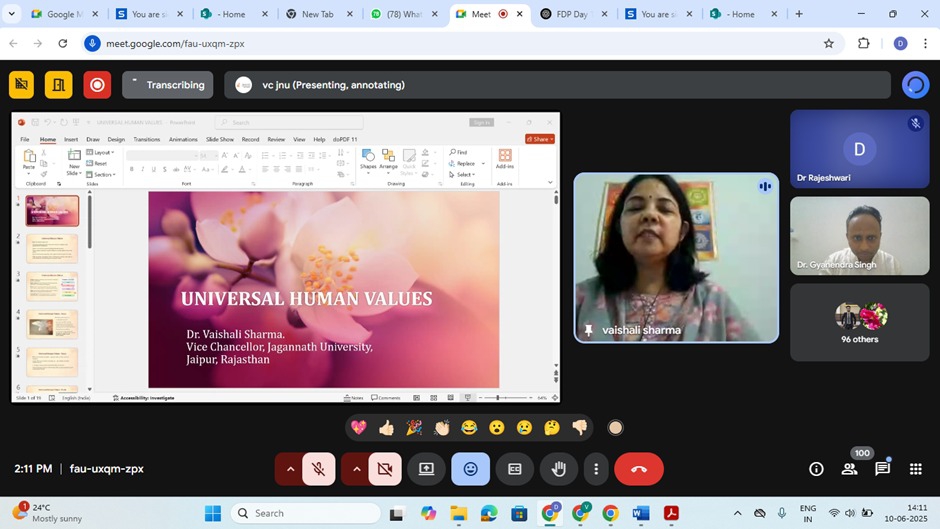Switch to the FDP Day browser tab
940x529 pixels.
[x=574, y=14]
